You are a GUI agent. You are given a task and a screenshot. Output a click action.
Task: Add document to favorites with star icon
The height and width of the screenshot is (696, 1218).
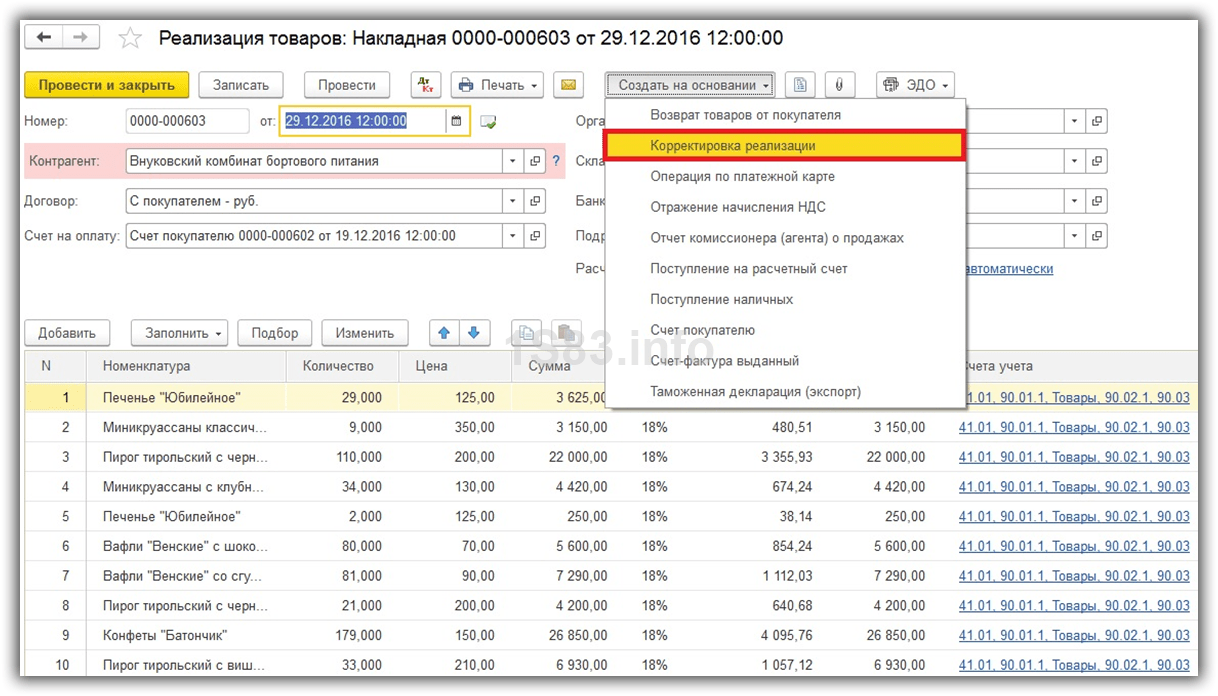130,38
